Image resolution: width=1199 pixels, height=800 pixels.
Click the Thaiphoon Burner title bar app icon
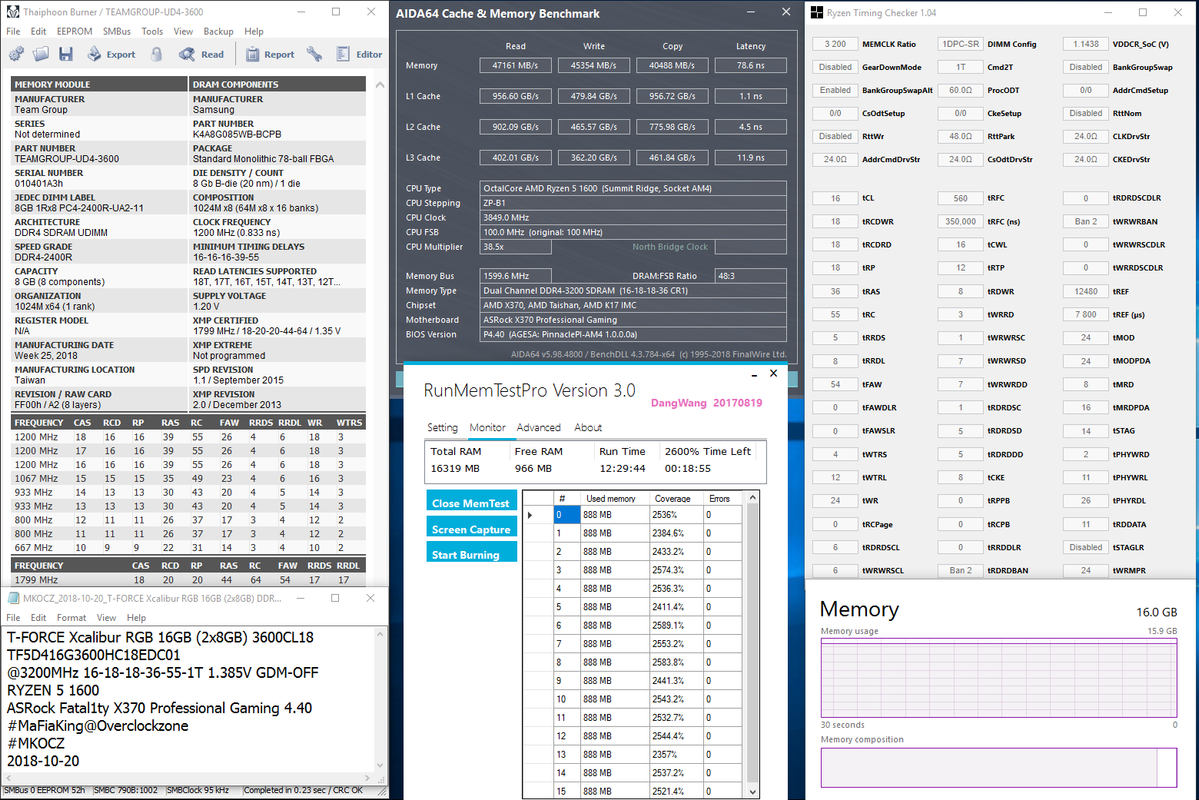(x=12, y=11)
